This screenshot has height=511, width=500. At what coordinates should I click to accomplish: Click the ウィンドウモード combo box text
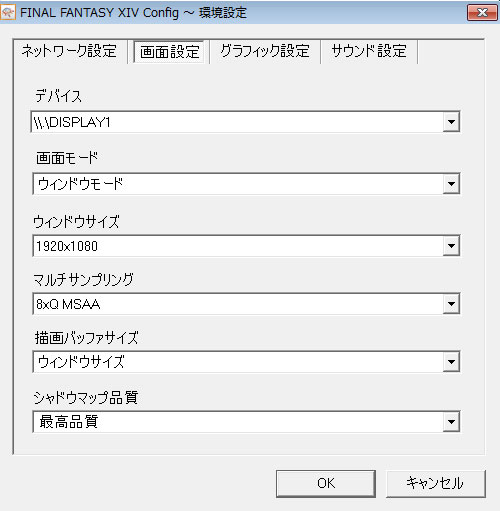(x=80, y=184)
